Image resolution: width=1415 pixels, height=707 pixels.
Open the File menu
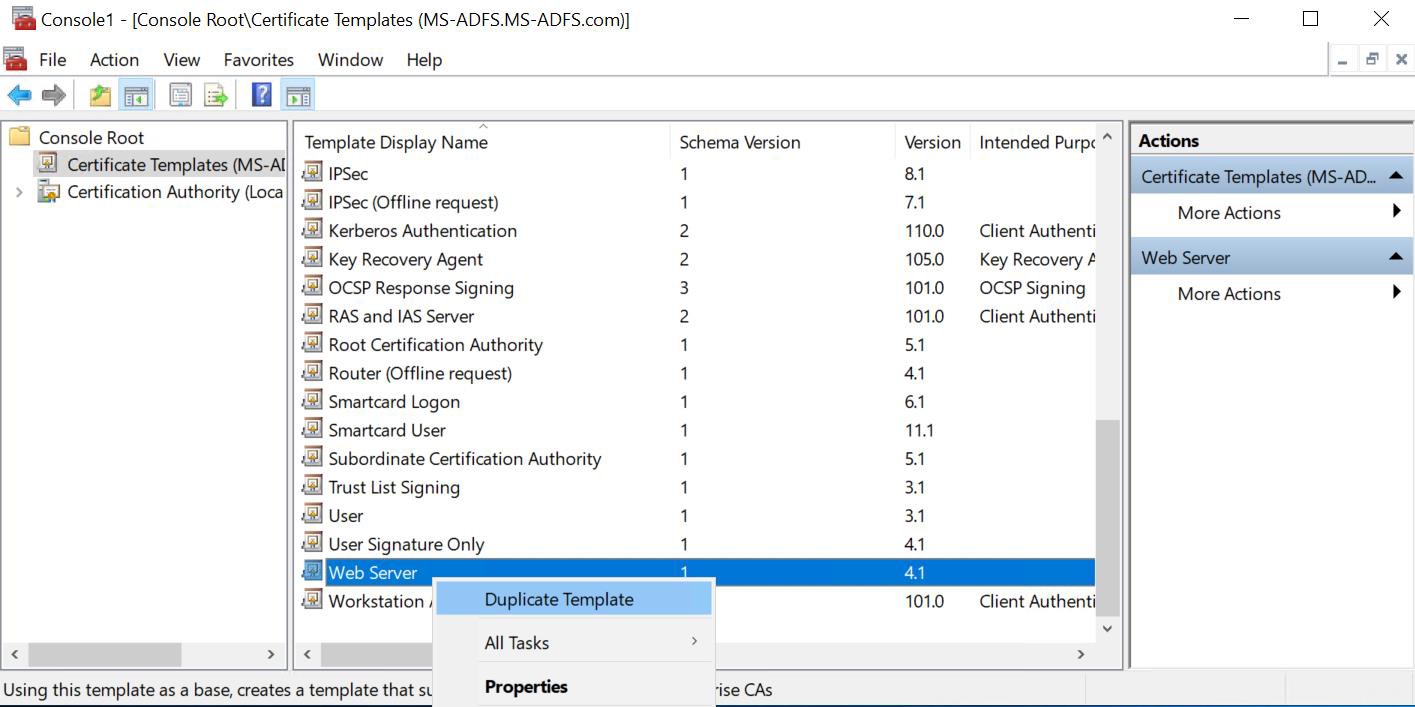click(x=53, y=60)
